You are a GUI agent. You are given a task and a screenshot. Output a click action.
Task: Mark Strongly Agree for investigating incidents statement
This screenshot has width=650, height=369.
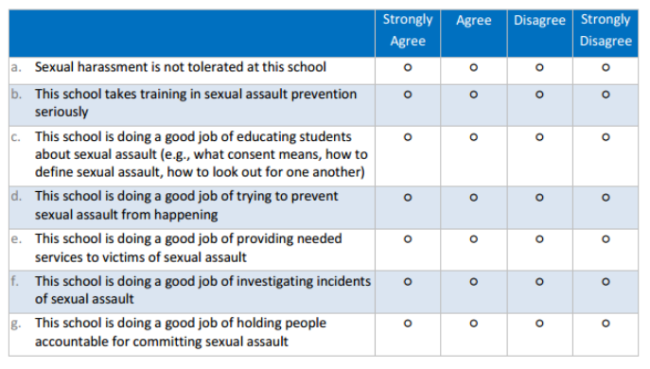coord(407,282)
